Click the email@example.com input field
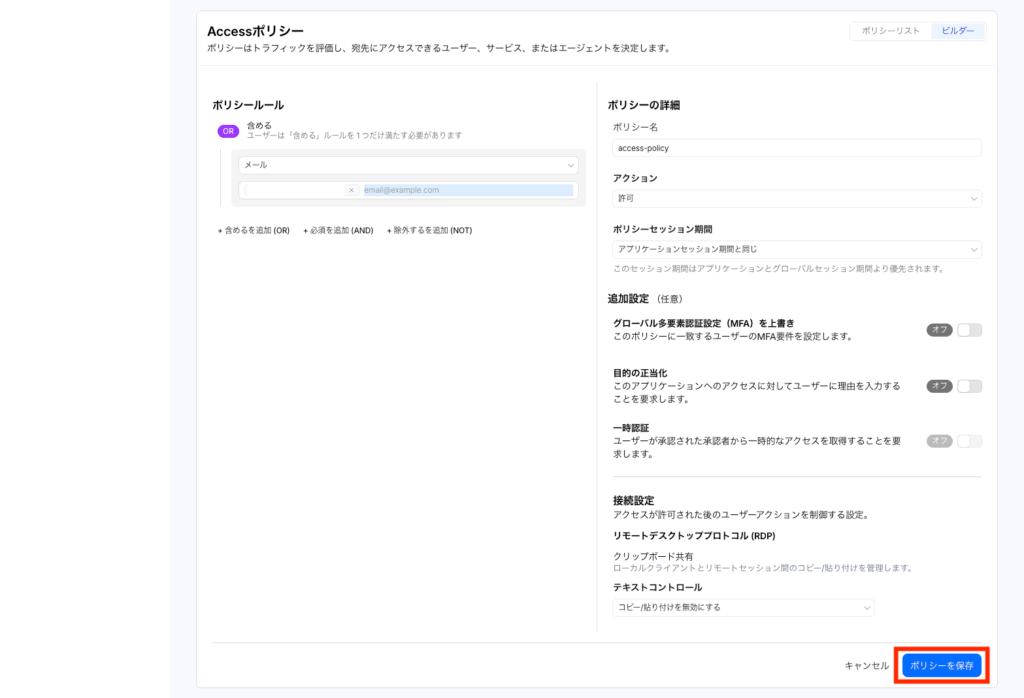This screenshot has height=698, width=1024. pos(468,190)
